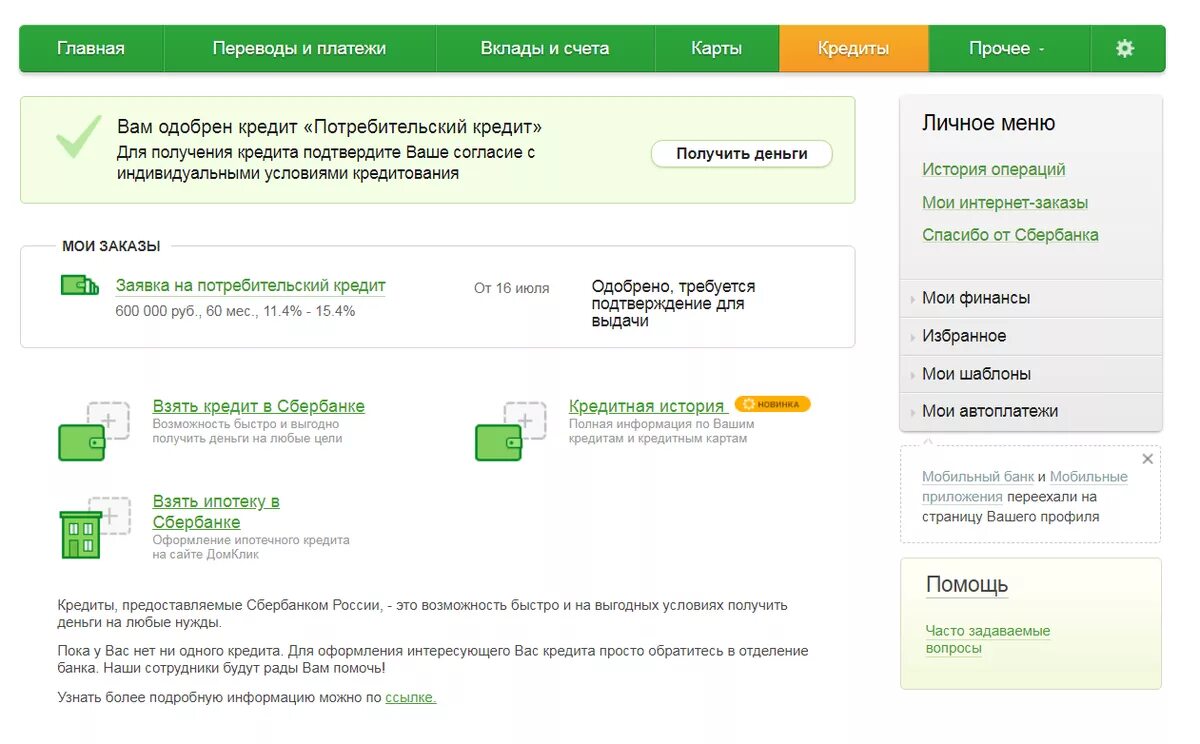
Task: Follow the ссылке link in the bottom paragraph
Action: coord(411,698)
